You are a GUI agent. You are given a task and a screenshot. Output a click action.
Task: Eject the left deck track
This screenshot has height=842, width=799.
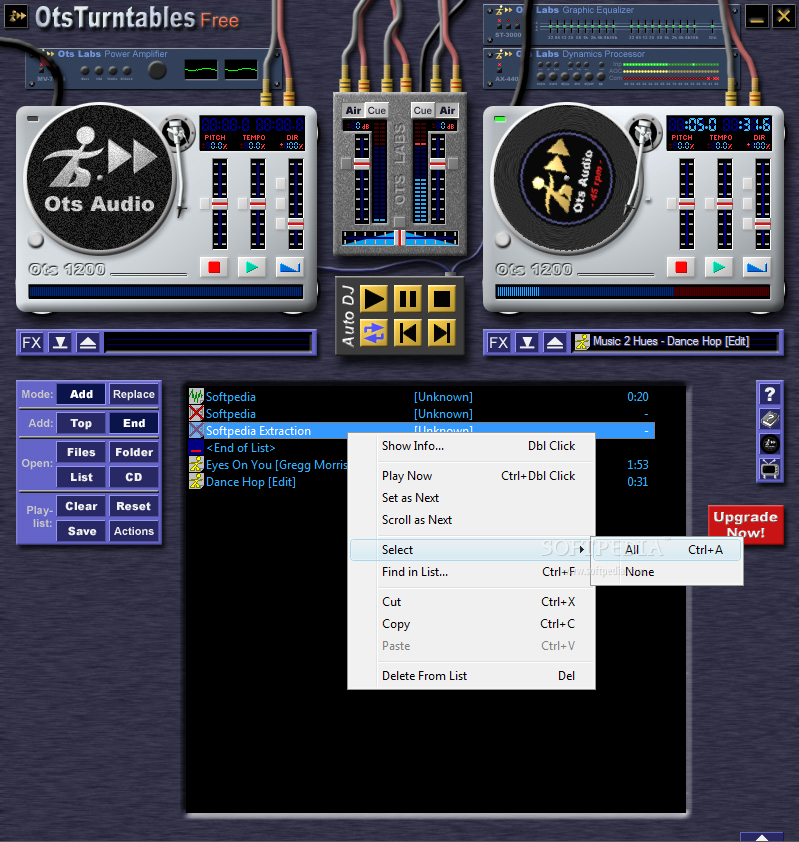88,343
